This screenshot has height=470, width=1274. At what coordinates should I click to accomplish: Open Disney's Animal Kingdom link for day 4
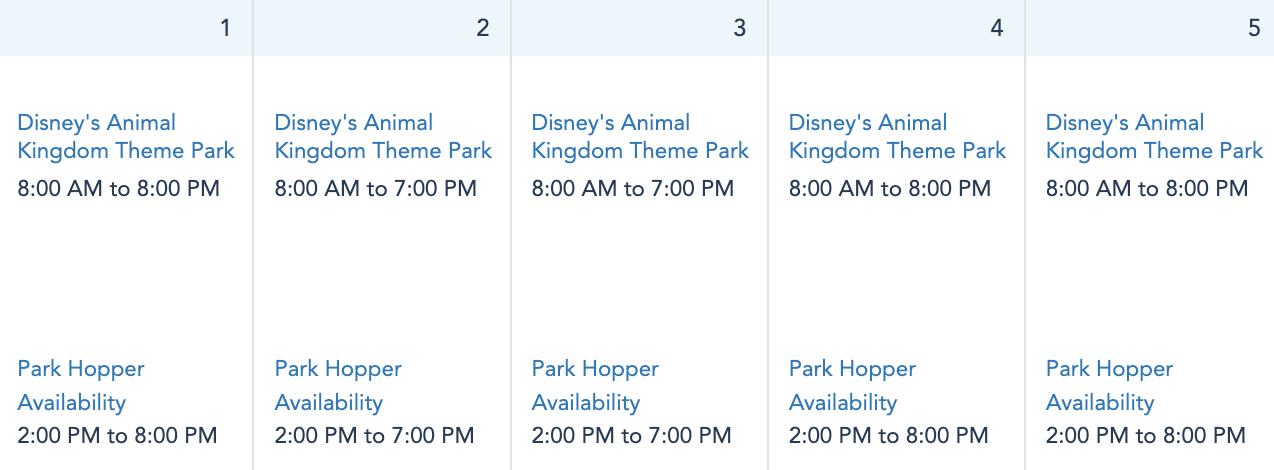[x=897, y=137]
